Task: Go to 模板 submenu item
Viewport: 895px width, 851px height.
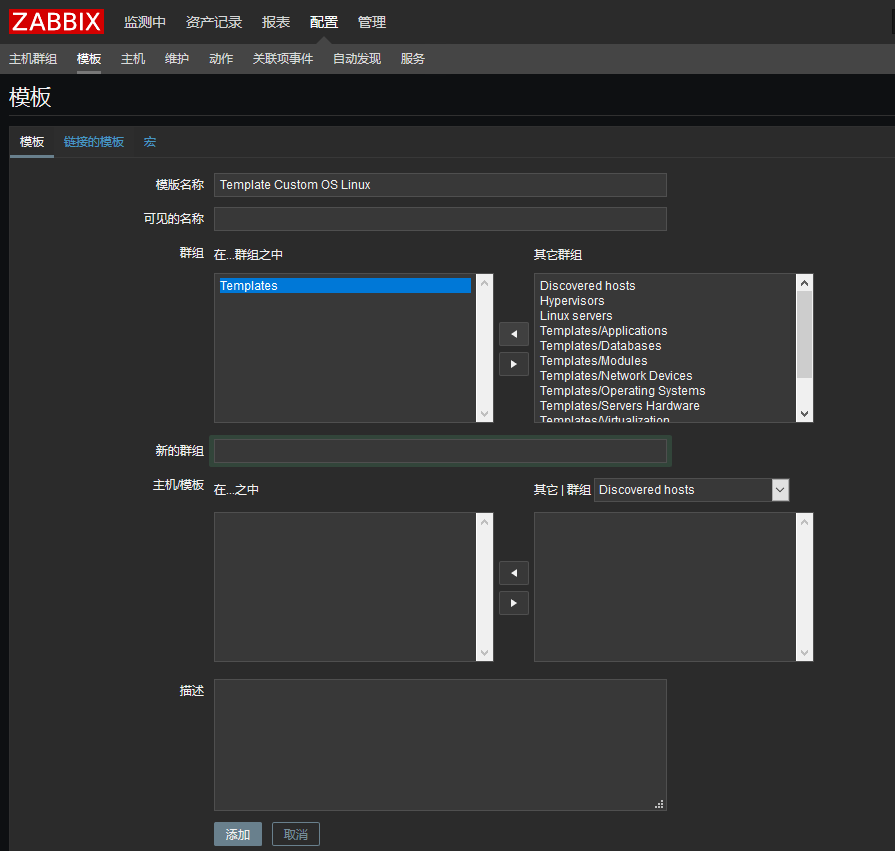Action: click(x=89, y=59)
